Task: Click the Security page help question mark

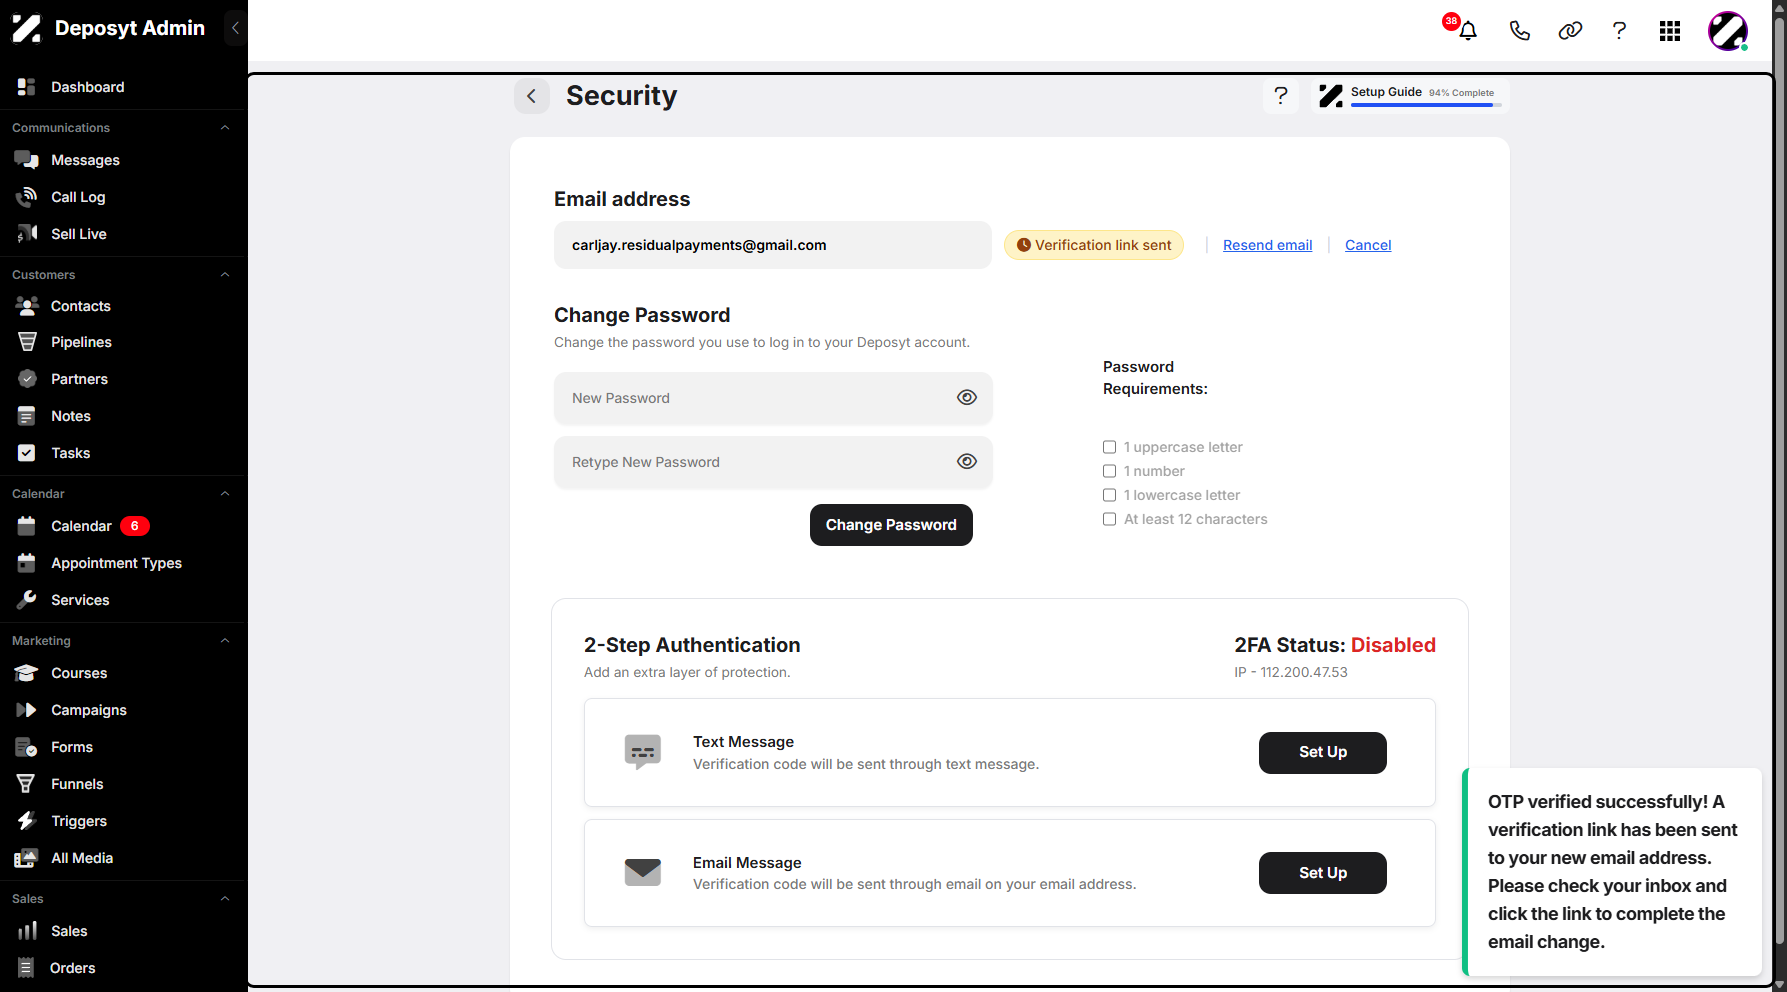Action: coord(1281,96)
